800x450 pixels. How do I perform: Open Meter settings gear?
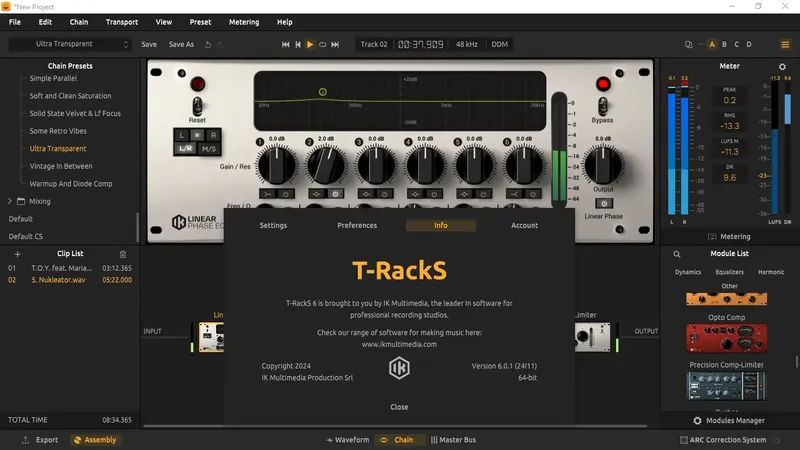click(x=782, y=66)
